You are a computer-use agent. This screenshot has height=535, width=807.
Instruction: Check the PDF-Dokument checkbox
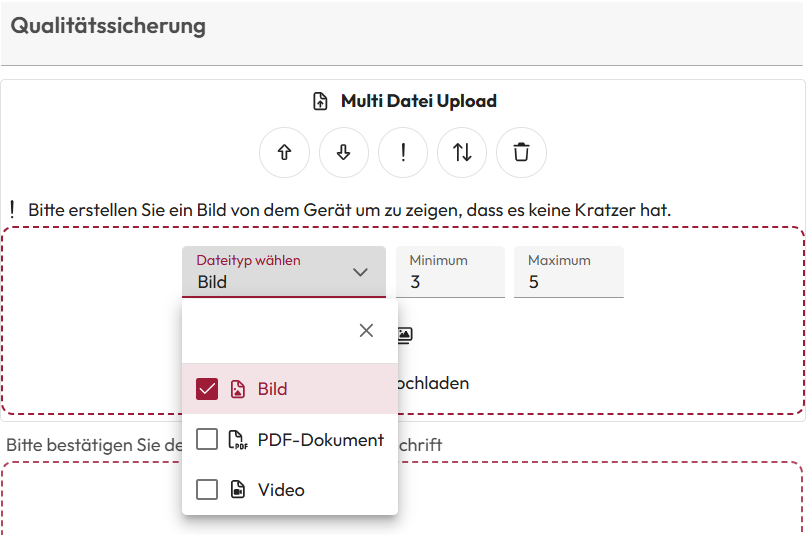(x=207, y=440)
